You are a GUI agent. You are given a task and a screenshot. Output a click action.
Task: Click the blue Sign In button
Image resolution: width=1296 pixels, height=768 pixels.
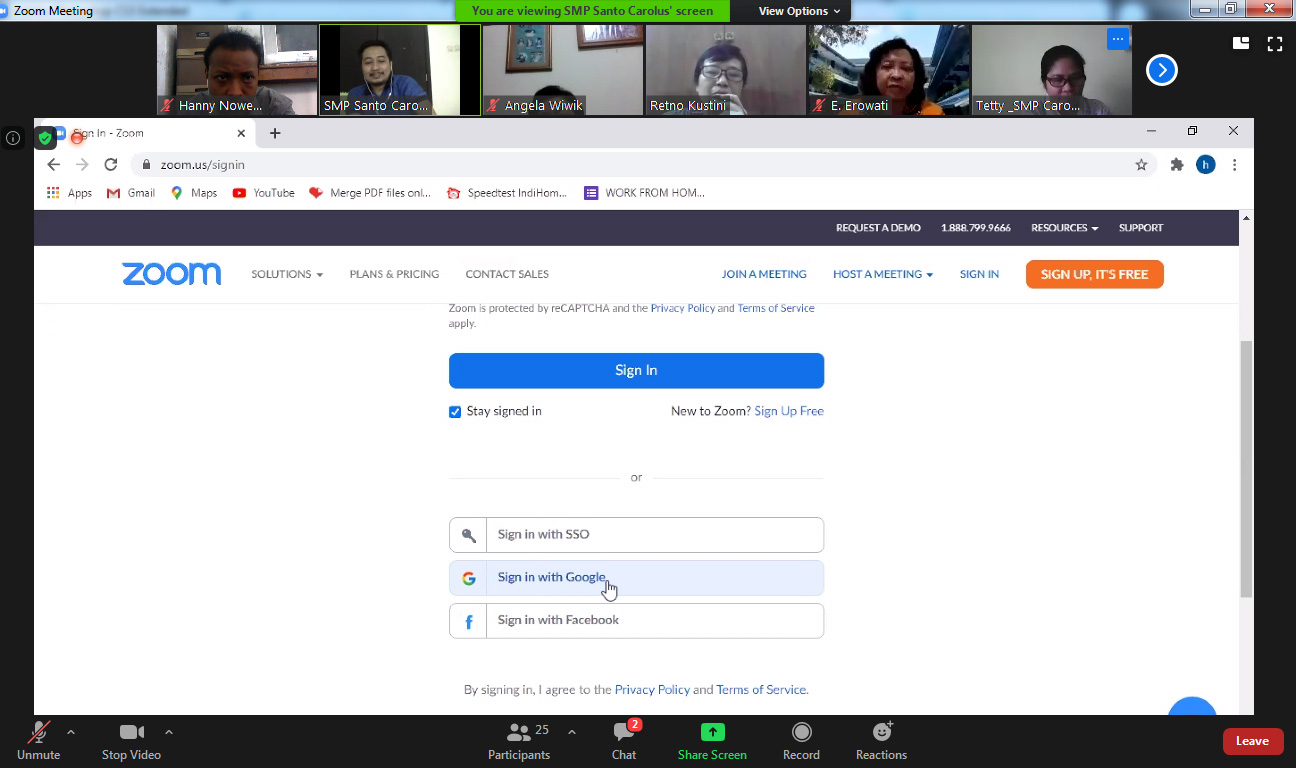click(636, 370)
